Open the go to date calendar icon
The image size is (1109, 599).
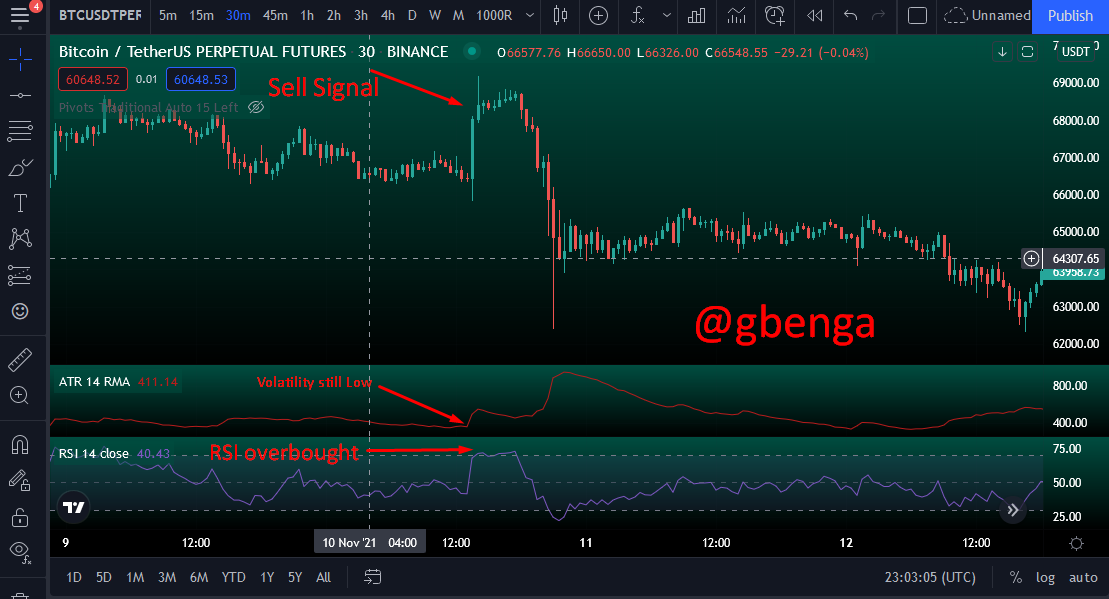click(373, 577)
